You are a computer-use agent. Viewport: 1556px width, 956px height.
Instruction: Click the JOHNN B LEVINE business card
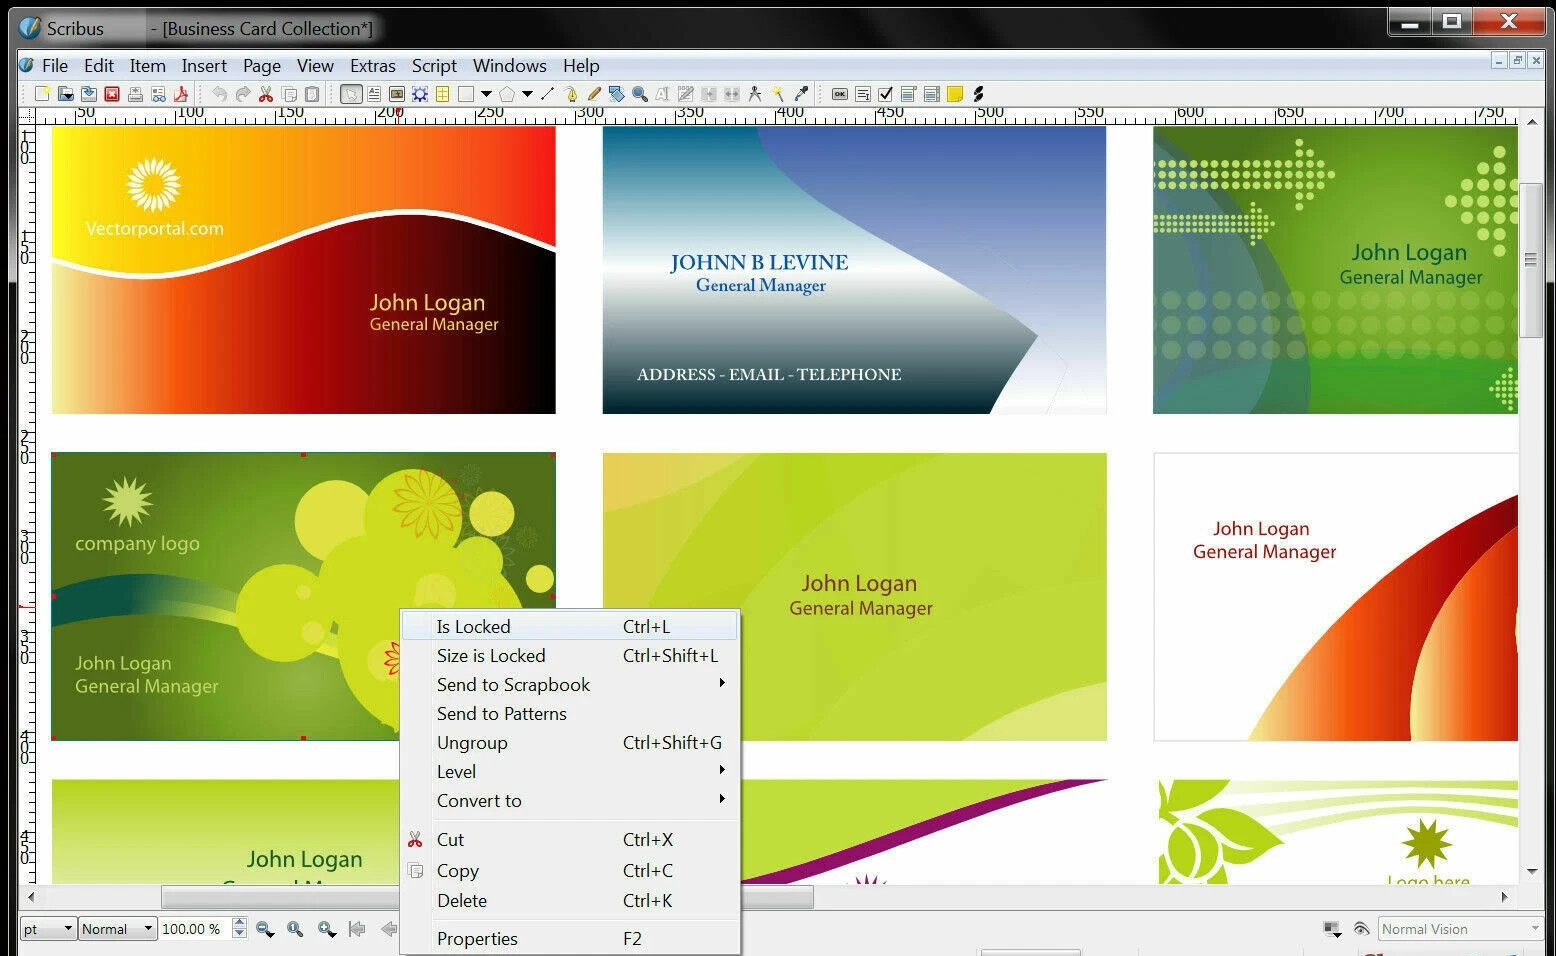click(854, 270)
